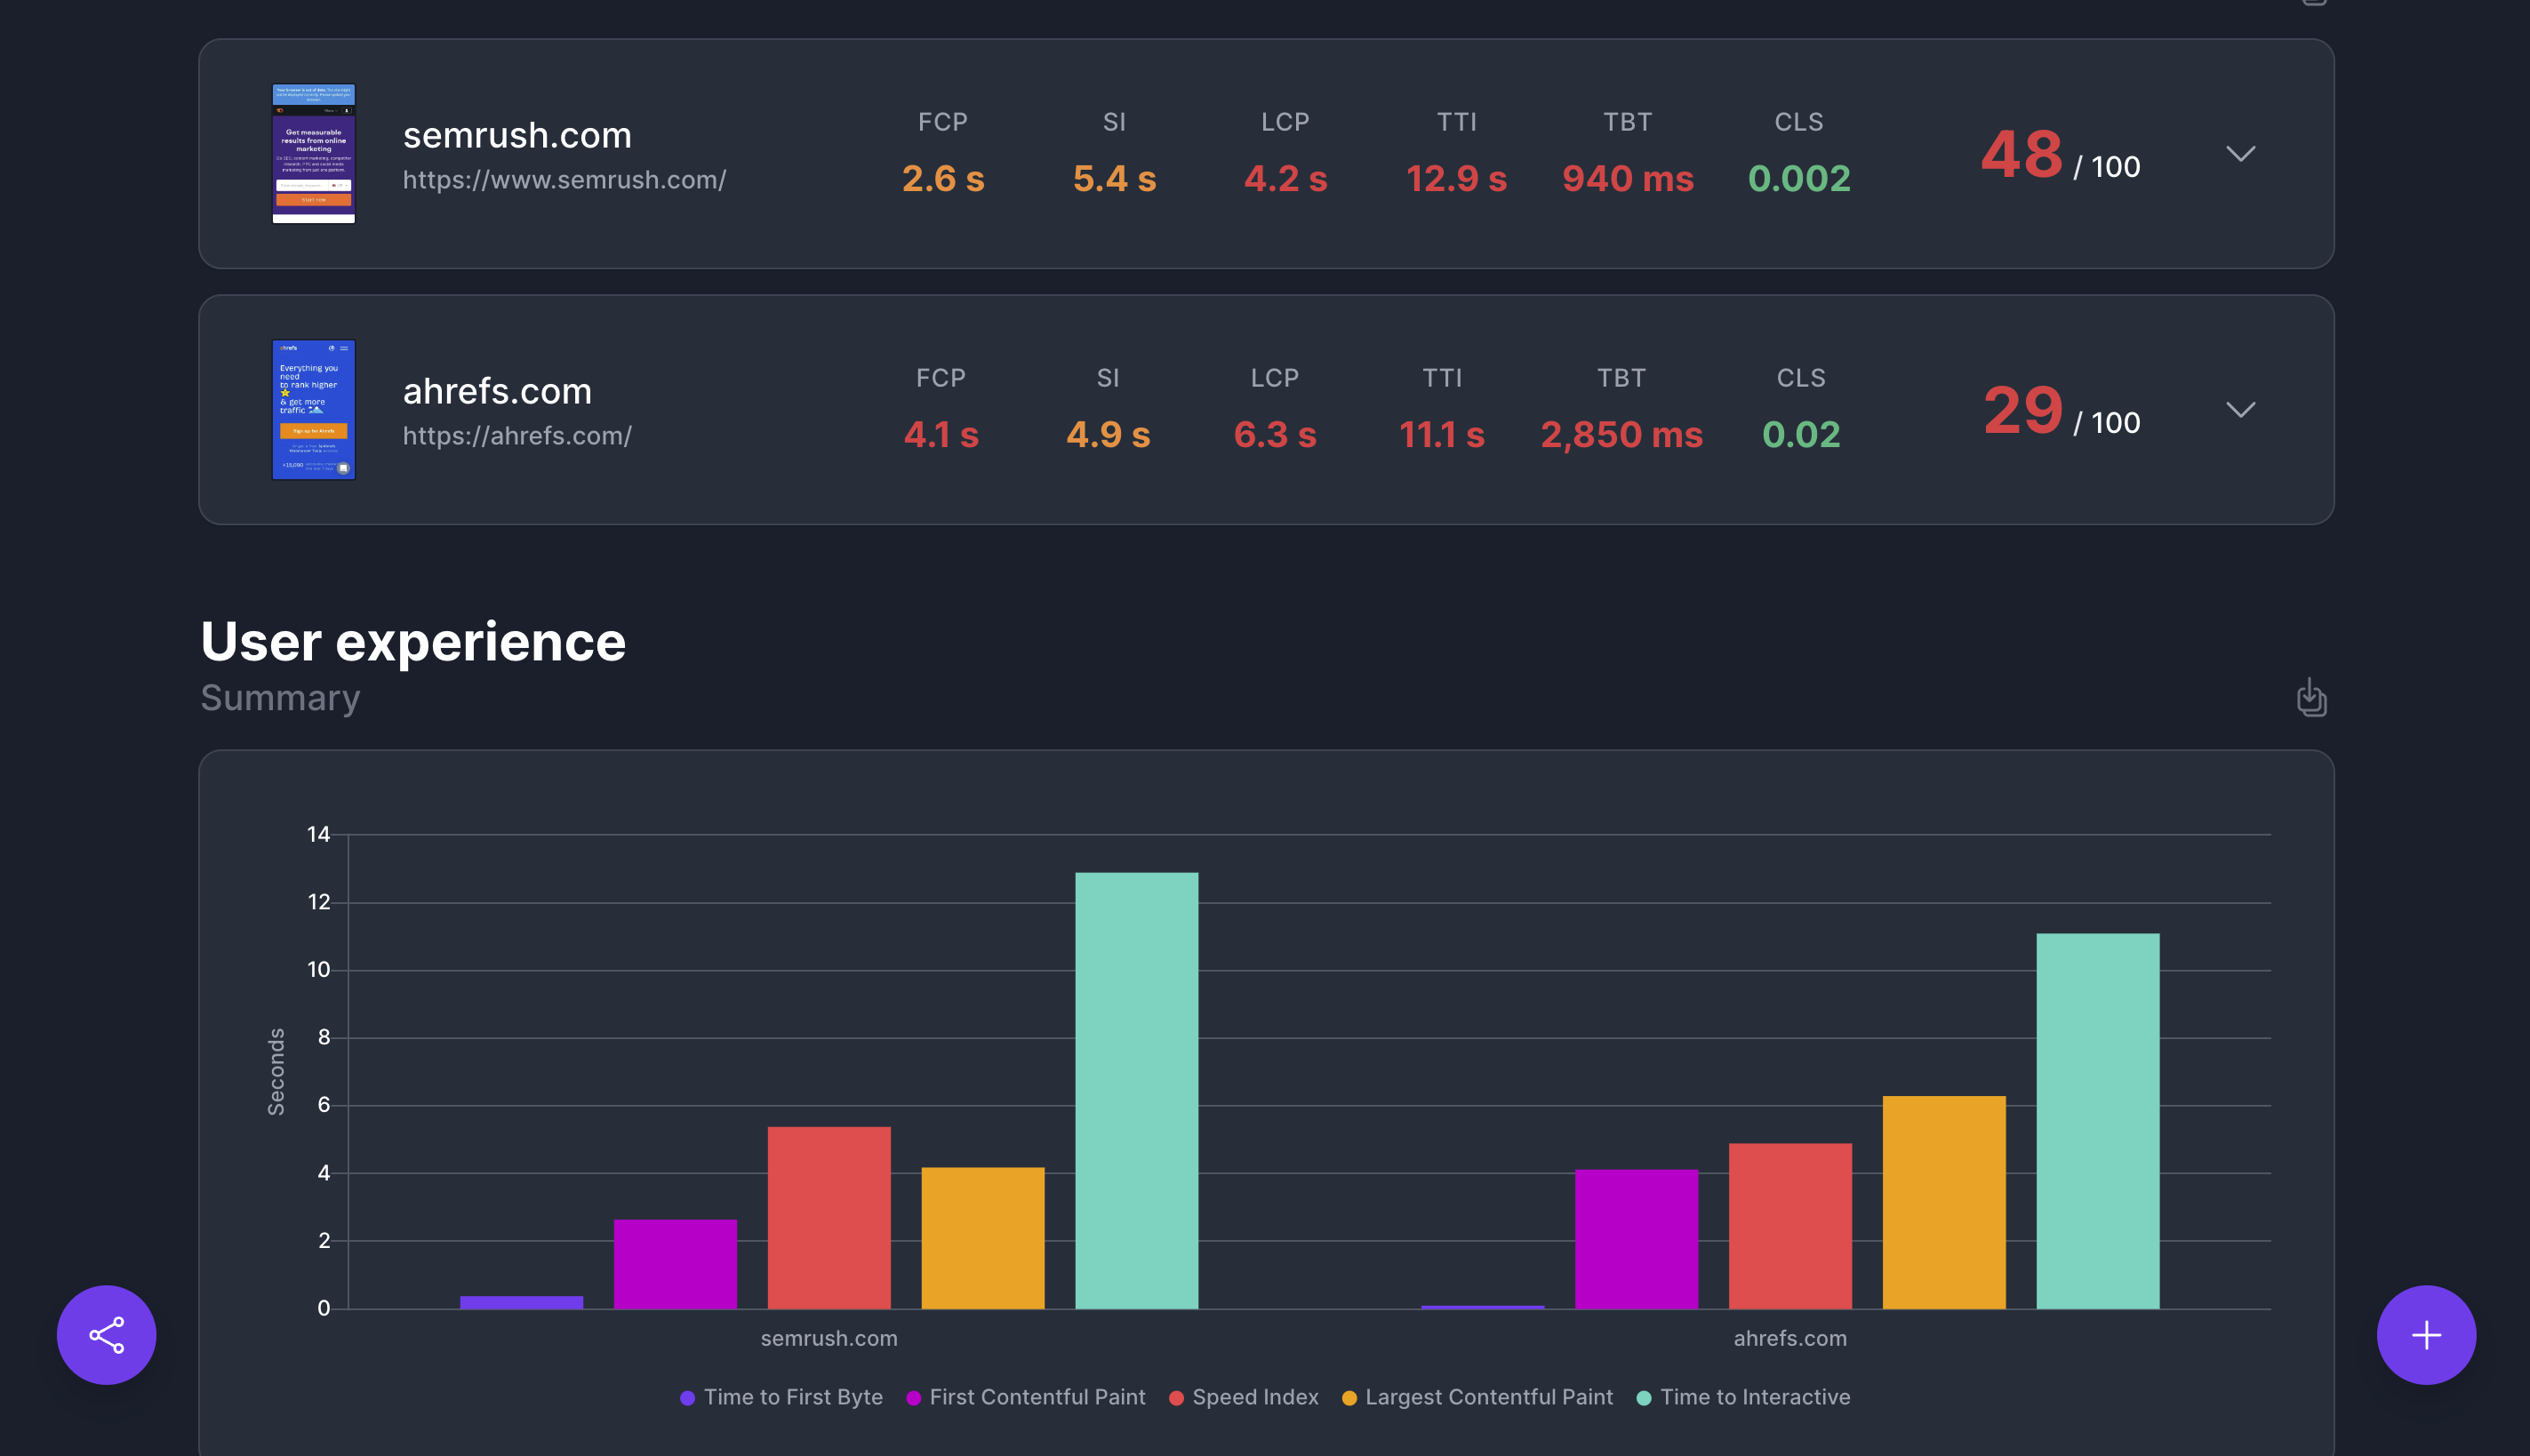Viewport: 2530px width, 1456px height.
Task: Add another website using the plus button
Action: coord(2425,1334)
